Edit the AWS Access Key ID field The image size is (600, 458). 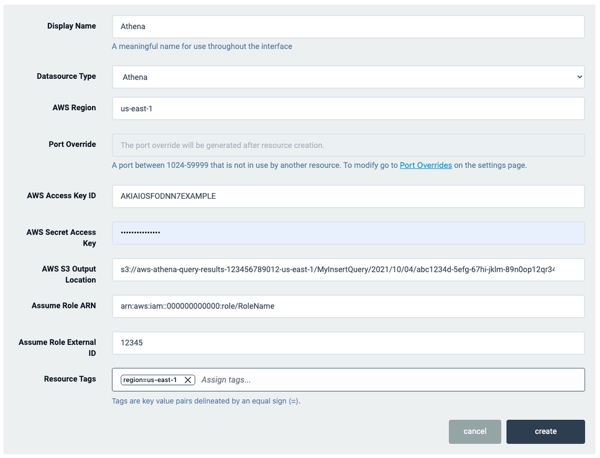348,196
